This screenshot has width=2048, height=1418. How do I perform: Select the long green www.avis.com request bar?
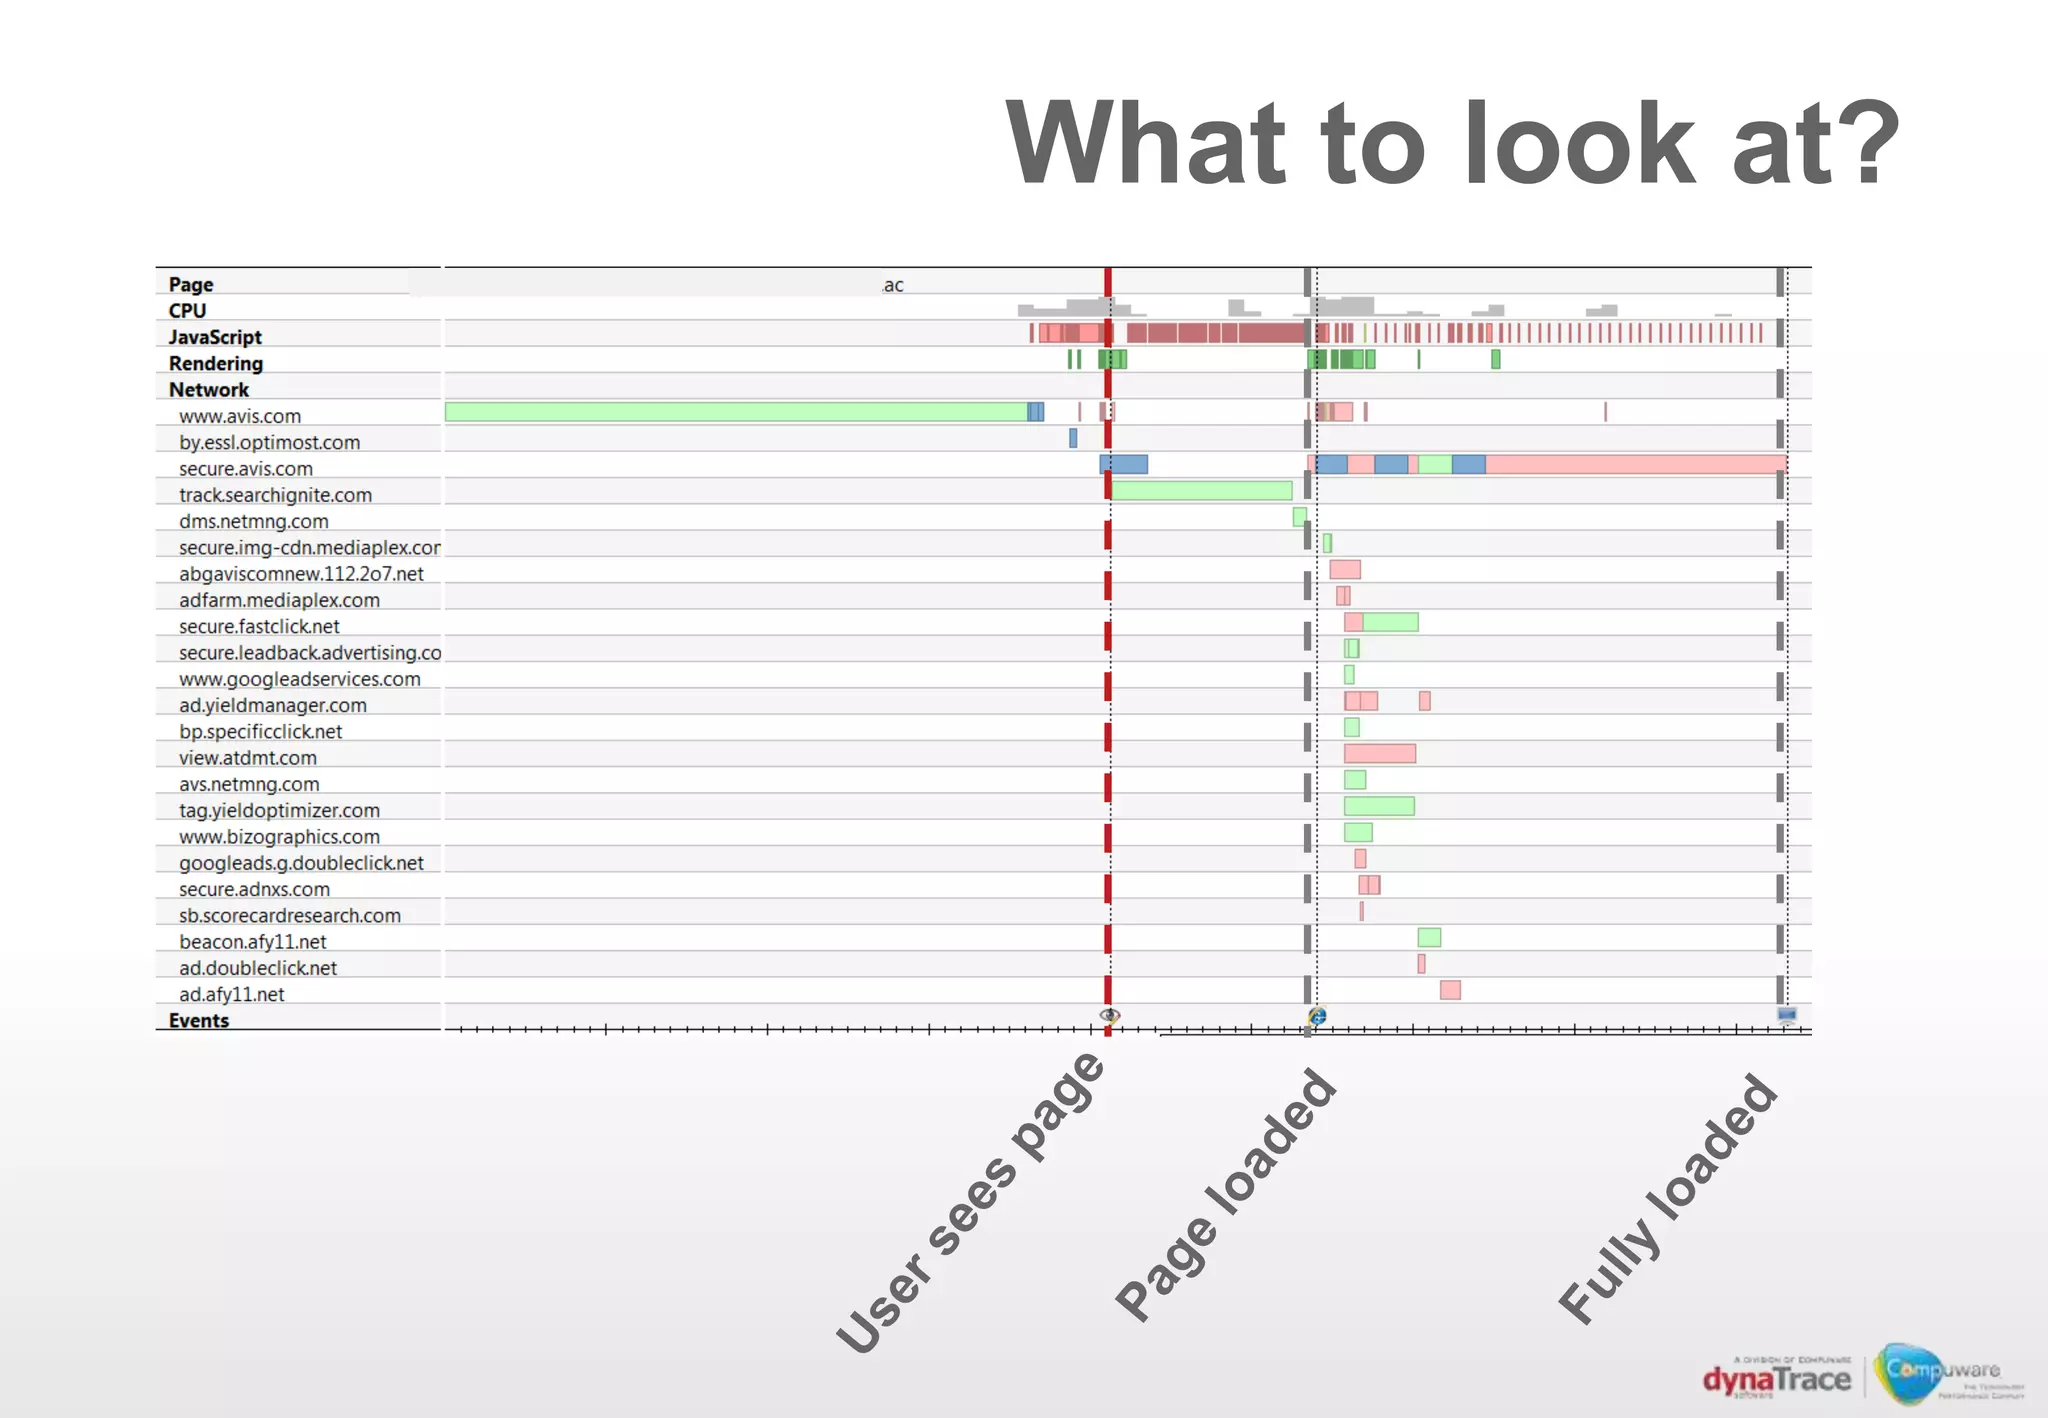735,411
